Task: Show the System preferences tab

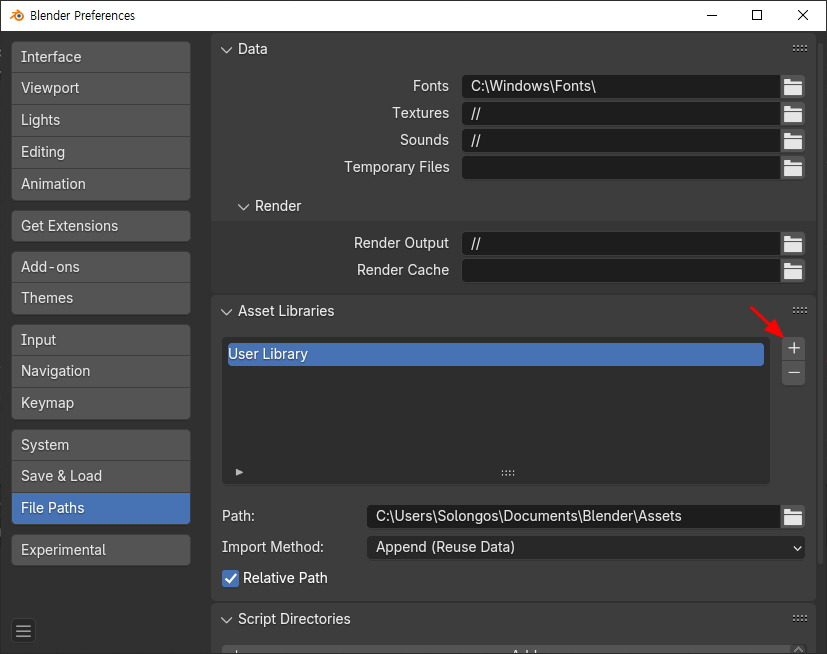Action: pyautogui.click(x=101, y=445)
